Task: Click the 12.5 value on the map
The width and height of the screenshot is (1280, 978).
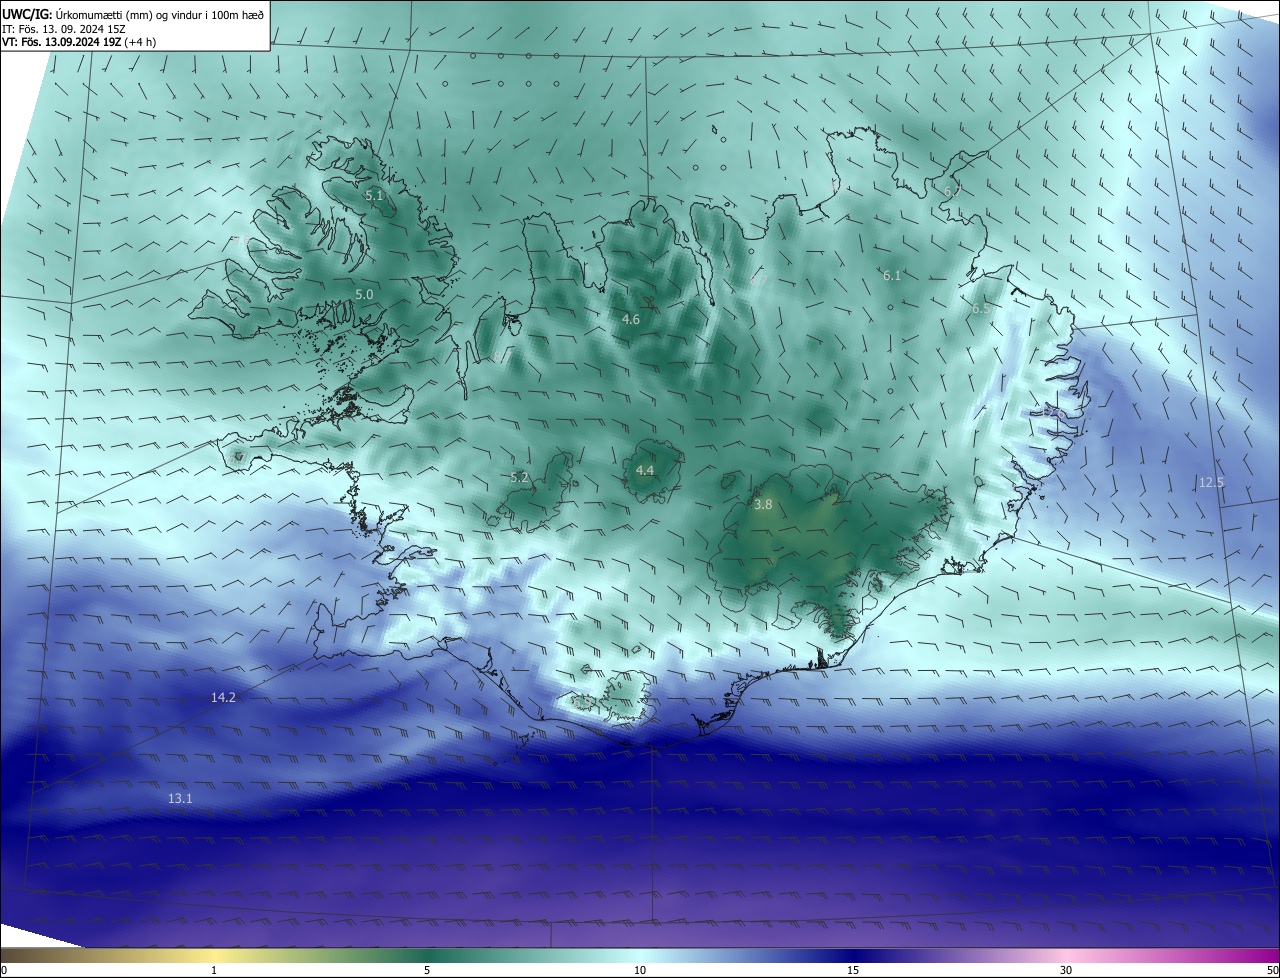Action: (x=1211, y=483)
